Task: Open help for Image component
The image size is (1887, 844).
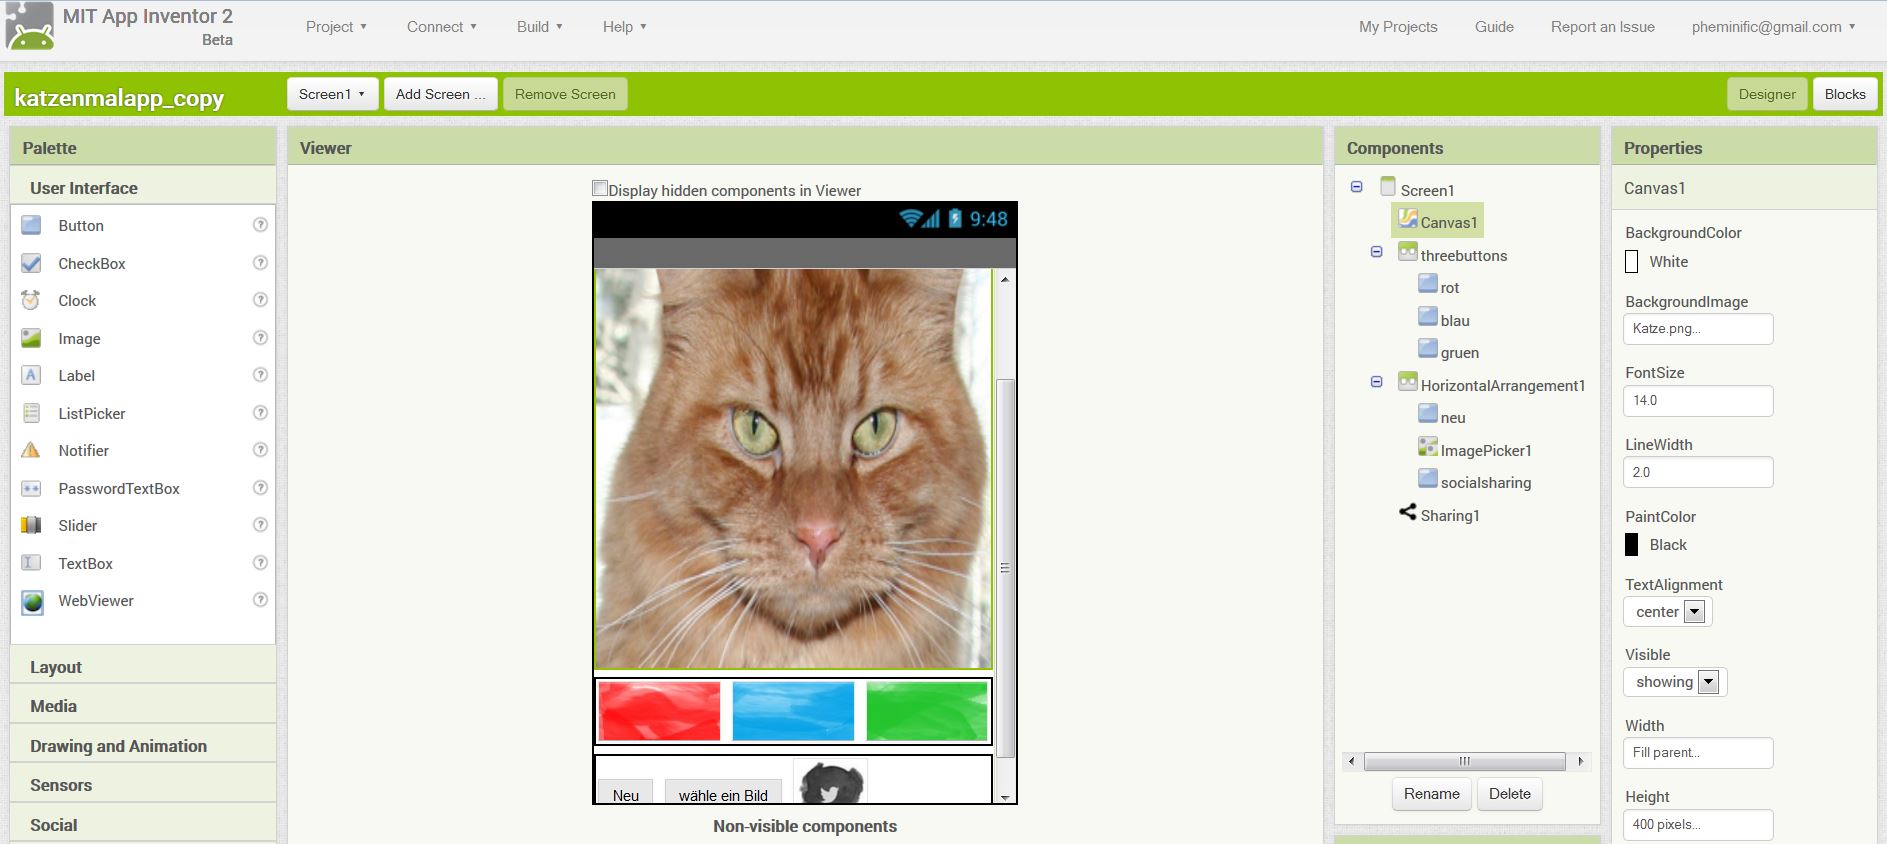Action: [260, 338]
